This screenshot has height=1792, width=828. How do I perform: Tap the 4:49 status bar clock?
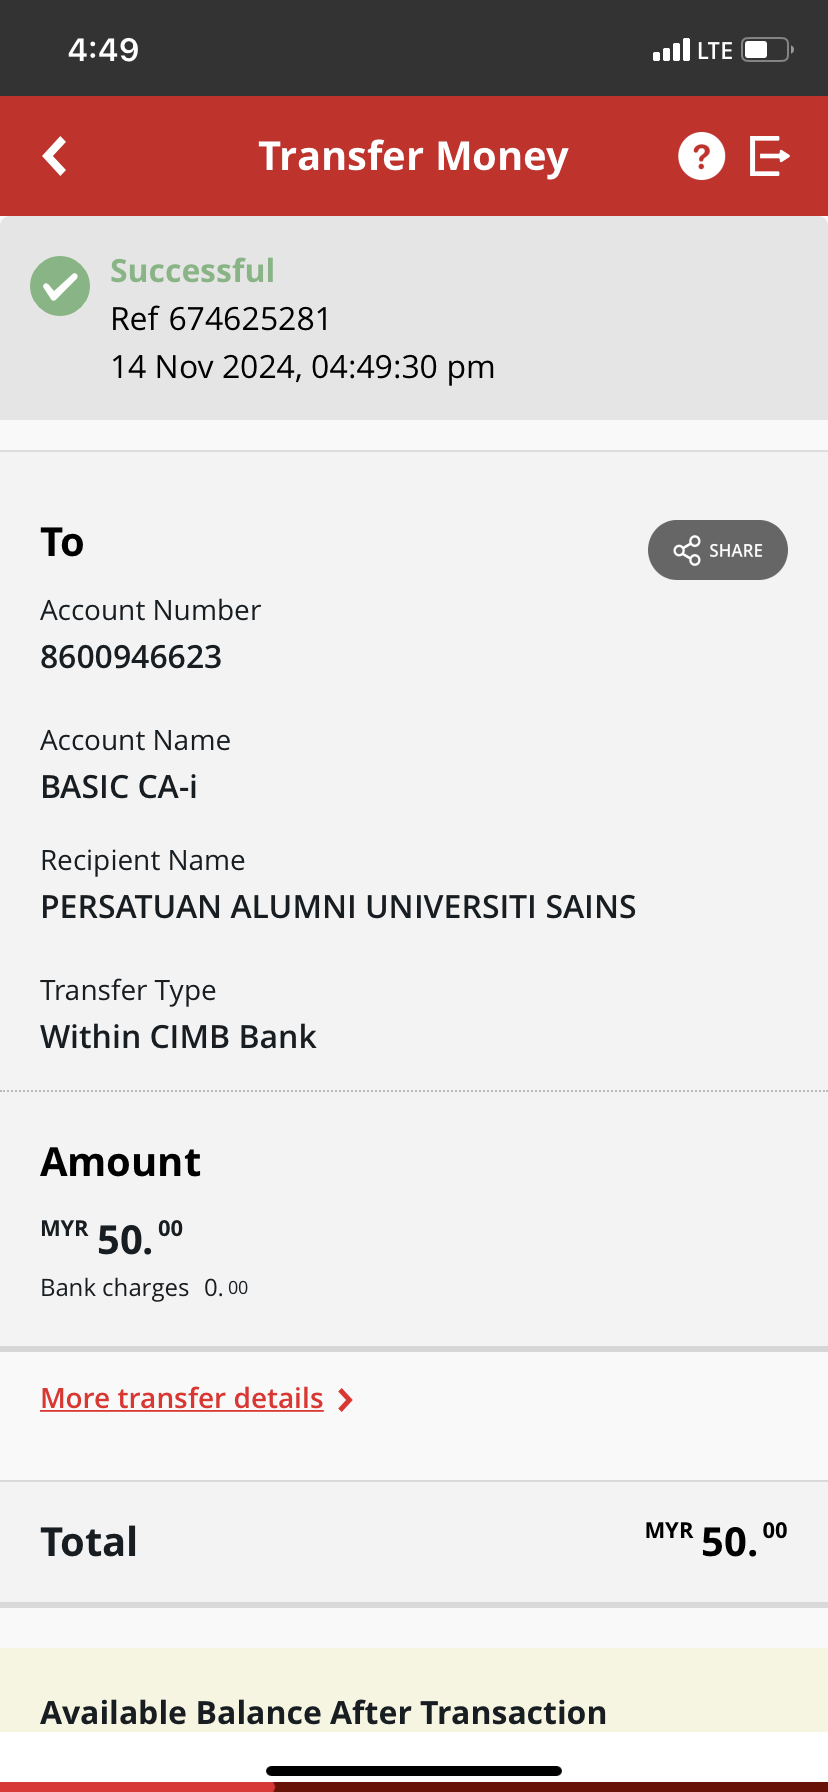[103, 50]
